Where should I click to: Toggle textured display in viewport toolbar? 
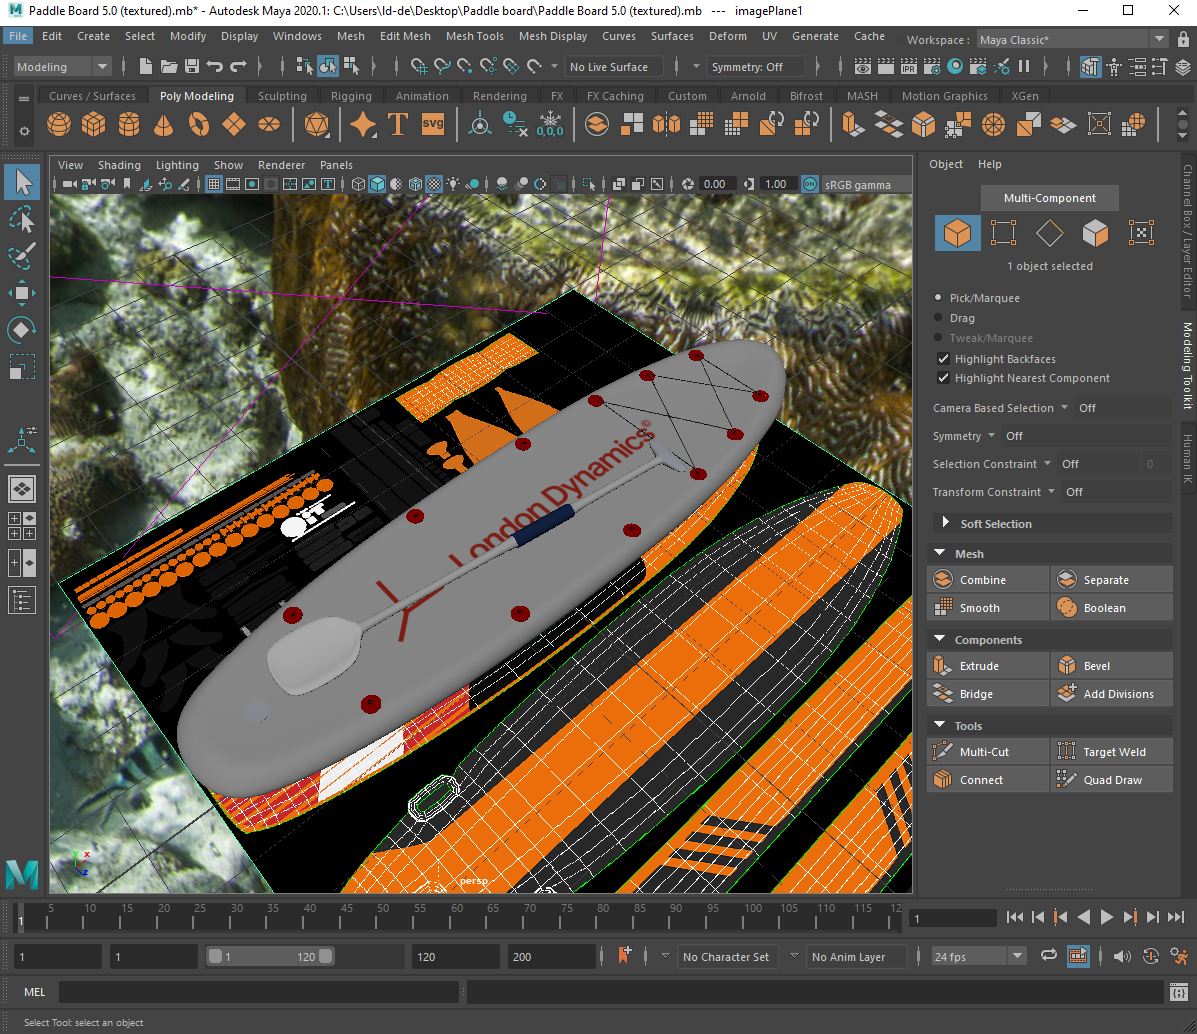pos(434,184)
